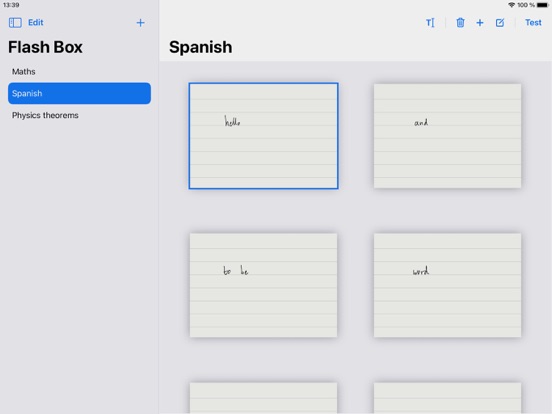Select the Spanish deck in sidebar
The image size is (552, 414).
[79, 93]
